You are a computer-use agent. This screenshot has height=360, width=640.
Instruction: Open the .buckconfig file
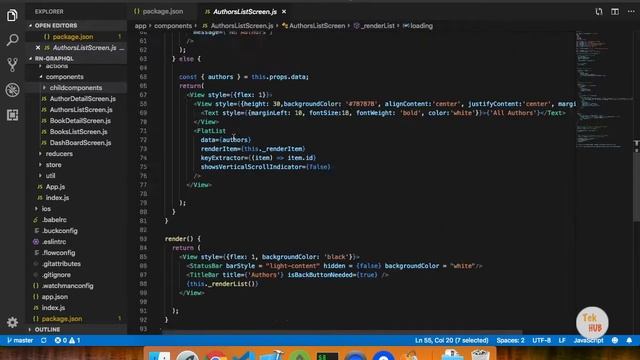pos(60,231)
